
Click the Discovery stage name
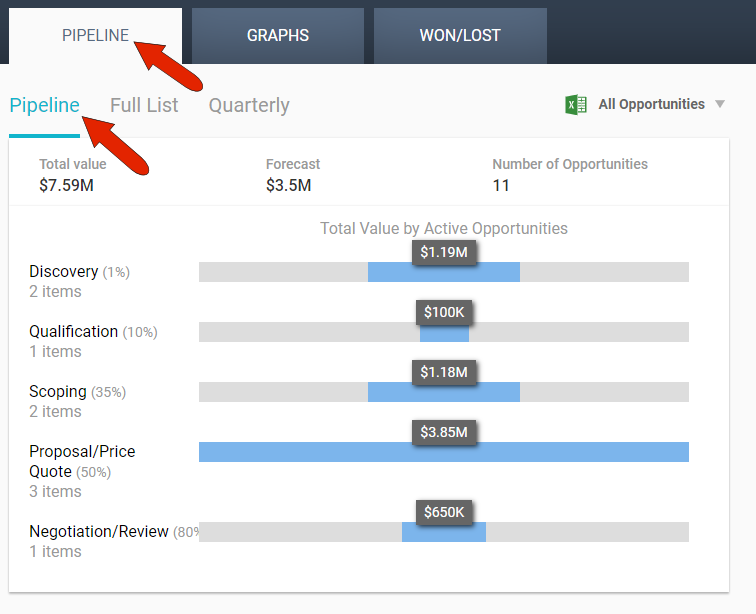tap(63, 272)
